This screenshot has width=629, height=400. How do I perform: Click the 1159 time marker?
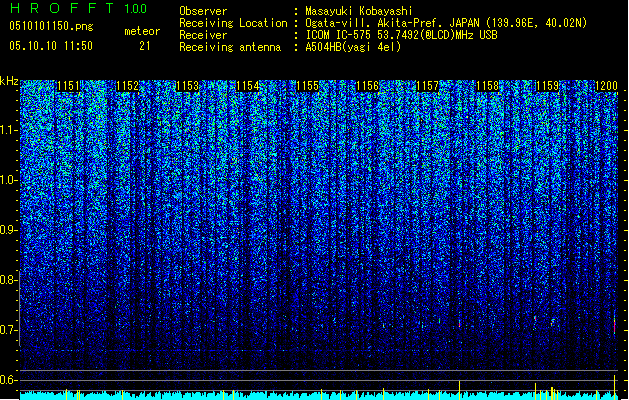coord(548,86)
